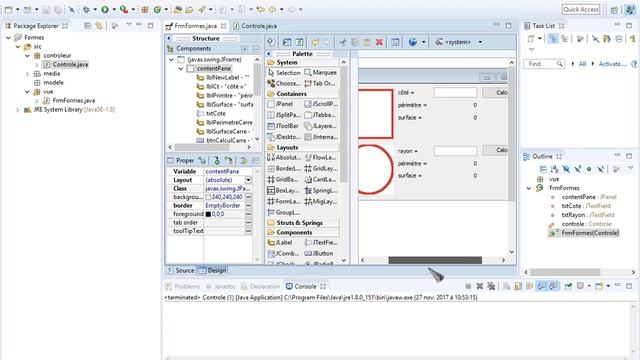Toggle Hide Fields in Outline toolbar
The width and height of the screenshot is (640, 360).
pos(566,169)
